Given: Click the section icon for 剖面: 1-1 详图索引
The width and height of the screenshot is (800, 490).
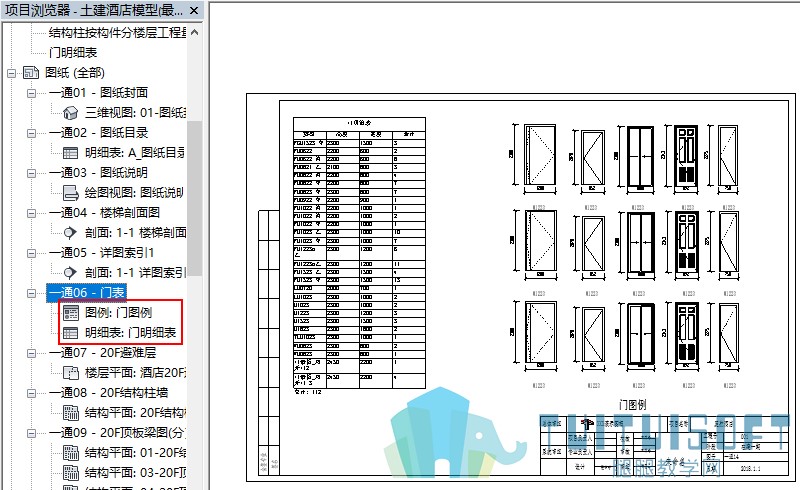Looking at the screenshot, I should click(x=70, y=273).
